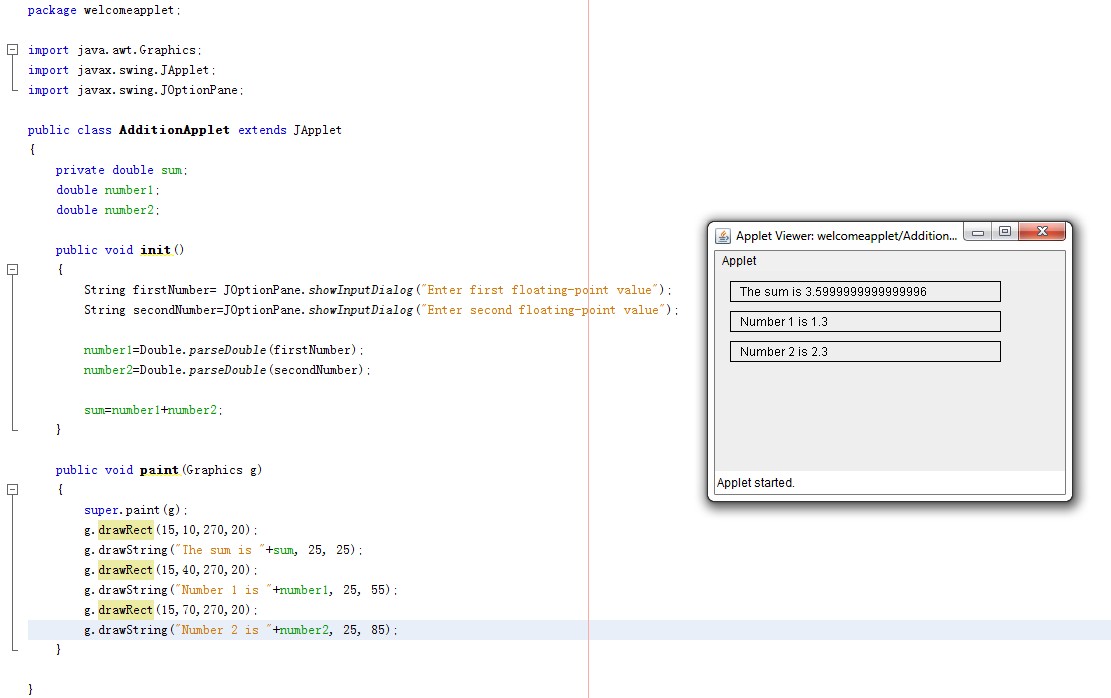Click the 'Applet started.' status text

(x=755, y=483)
